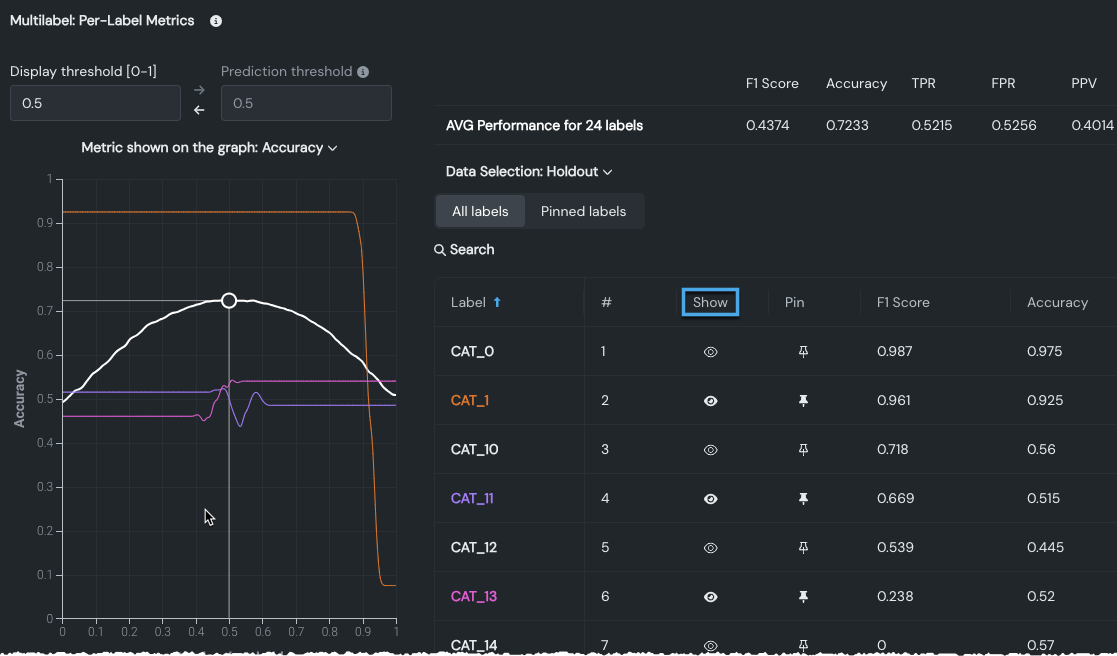Unpin the CAT_13 label
This screenshot has width=1117, height=656.
803,597
